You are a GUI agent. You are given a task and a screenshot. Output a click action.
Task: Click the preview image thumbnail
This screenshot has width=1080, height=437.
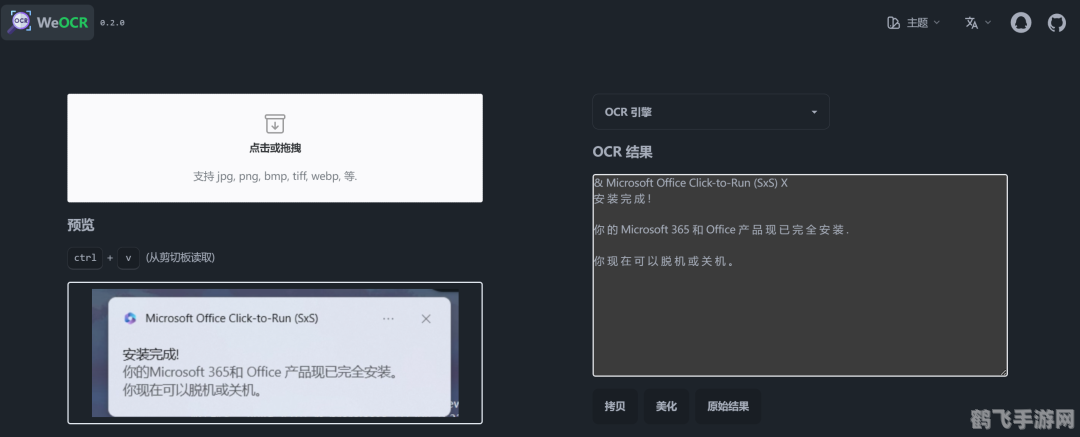tap(275, 353)
